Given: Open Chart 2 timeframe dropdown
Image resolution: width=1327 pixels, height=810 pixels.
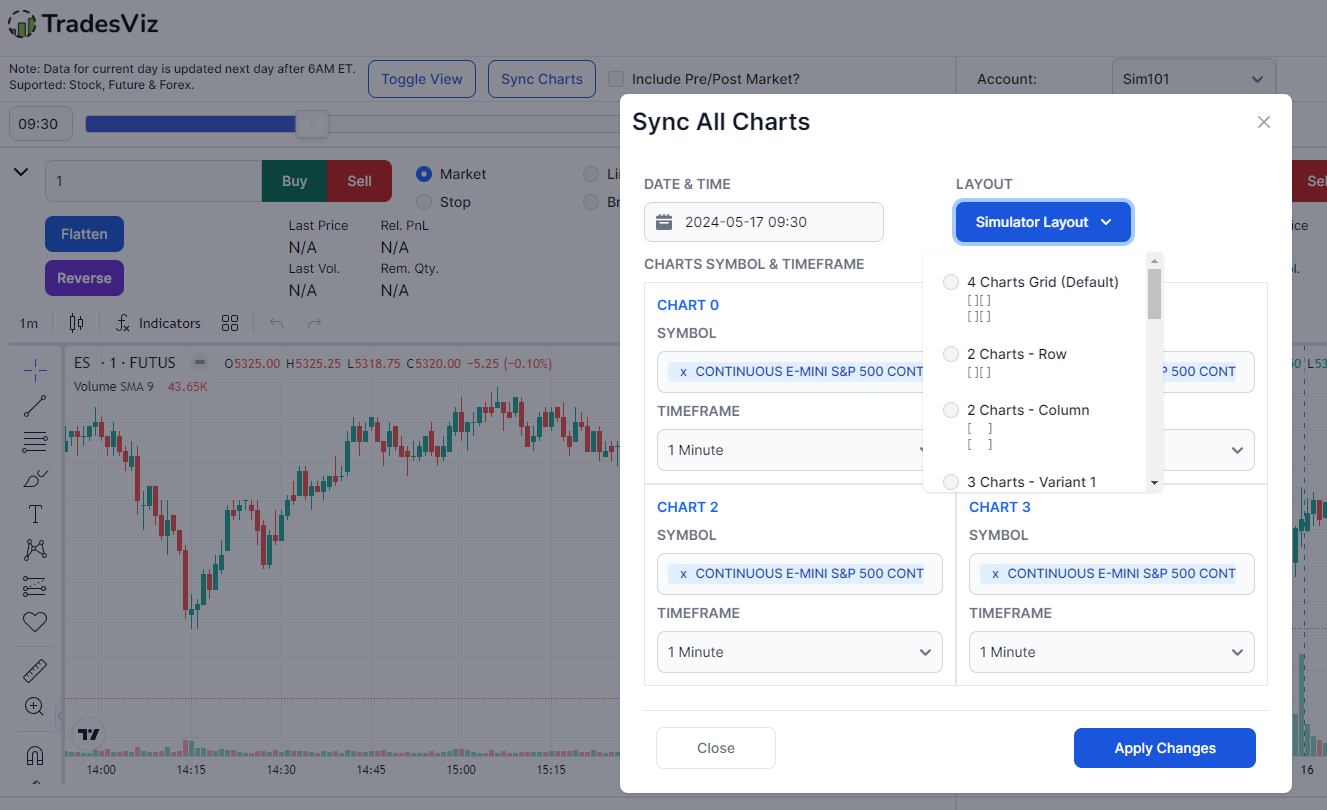Looking at the screenshot, I should pyautogui.click(x=799, y=652).
